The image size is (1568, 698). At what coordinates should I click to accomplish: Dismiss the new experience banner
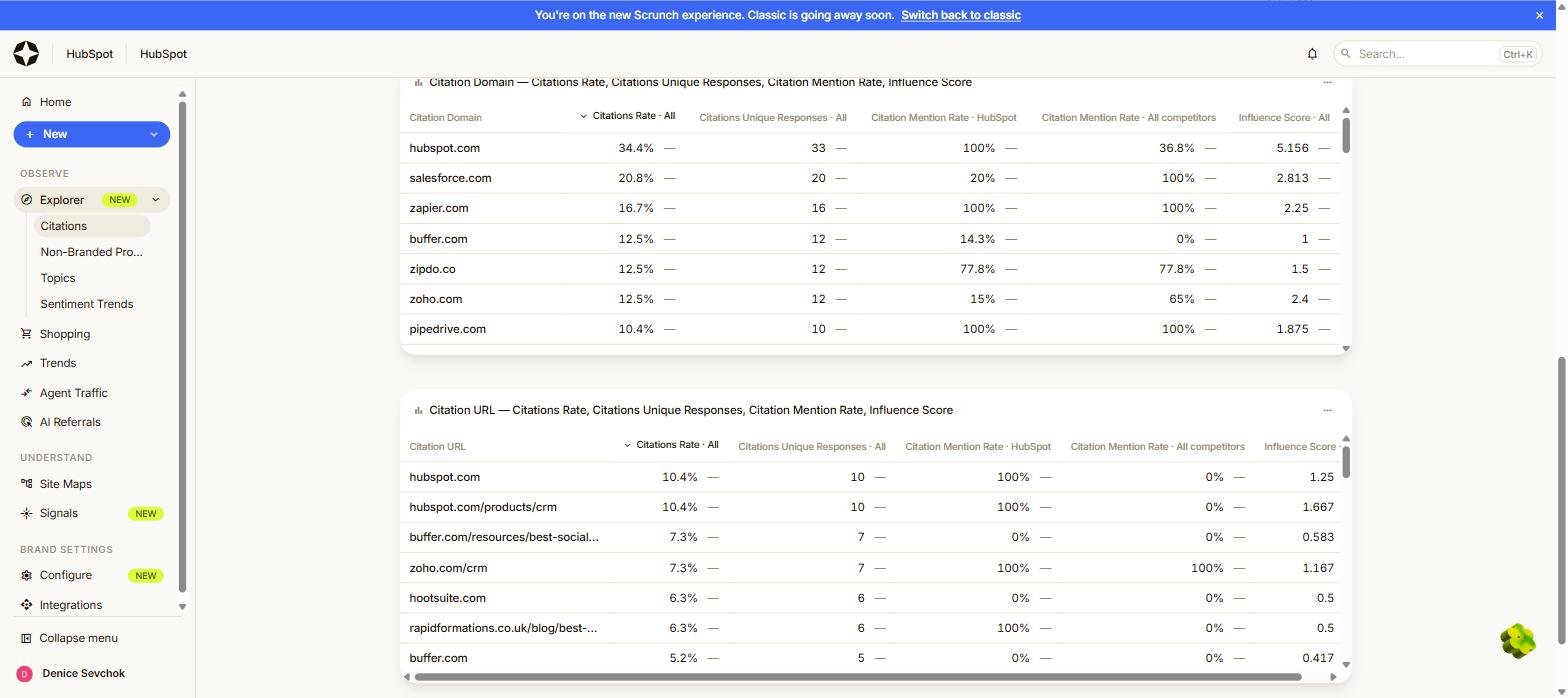pyautogui.click(x=1539, y=15)
